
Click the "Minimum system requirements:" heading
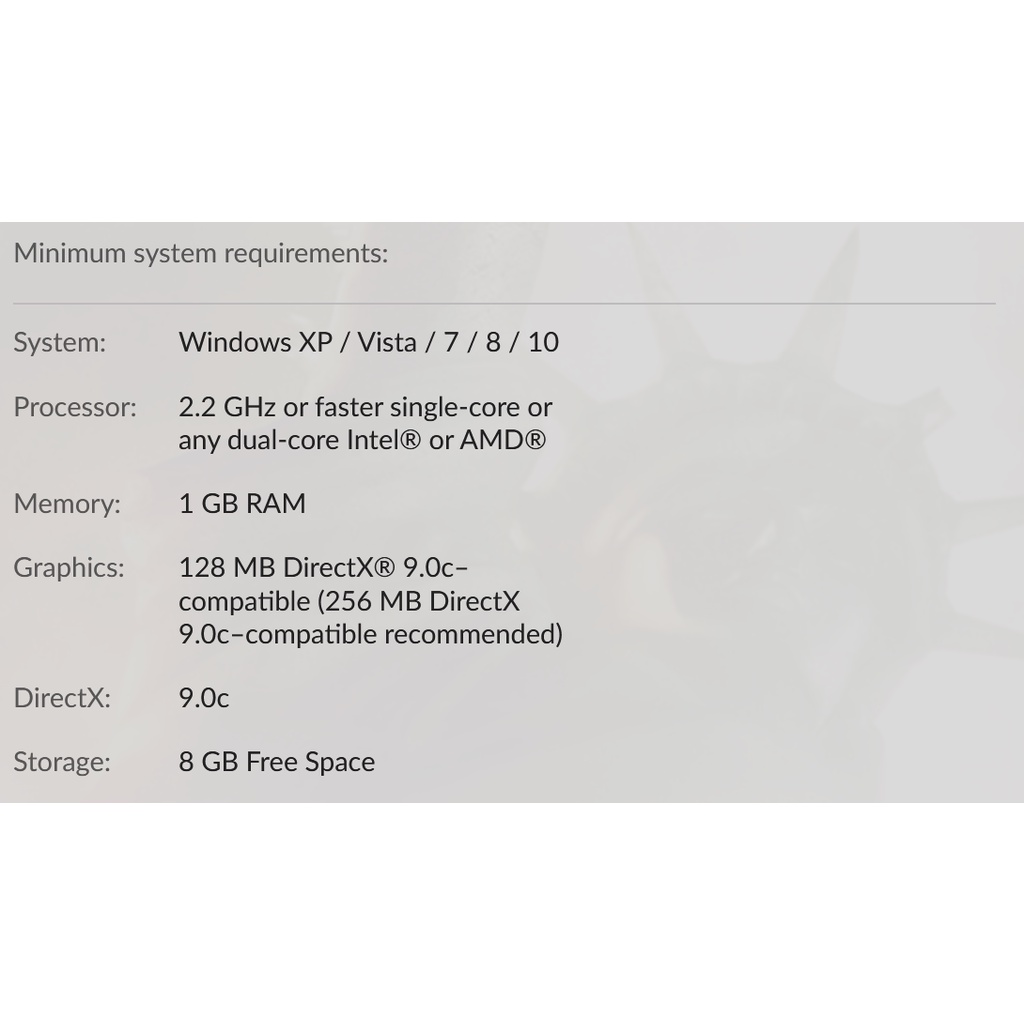click(200, 253)
